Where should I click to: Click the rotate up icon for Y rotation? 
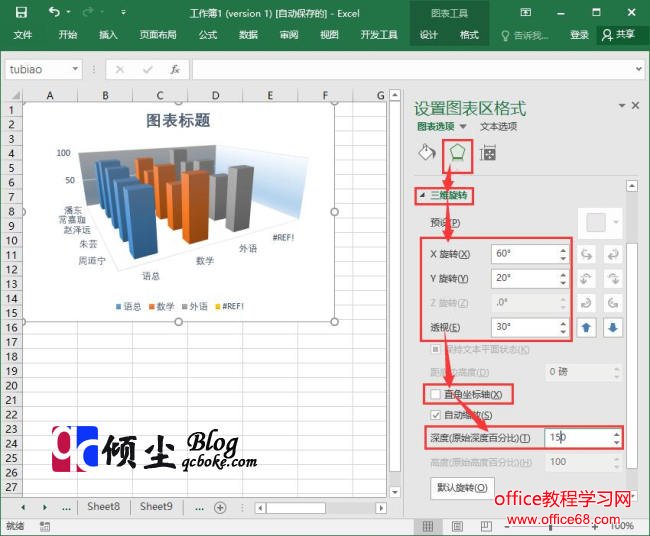[586, 279]
